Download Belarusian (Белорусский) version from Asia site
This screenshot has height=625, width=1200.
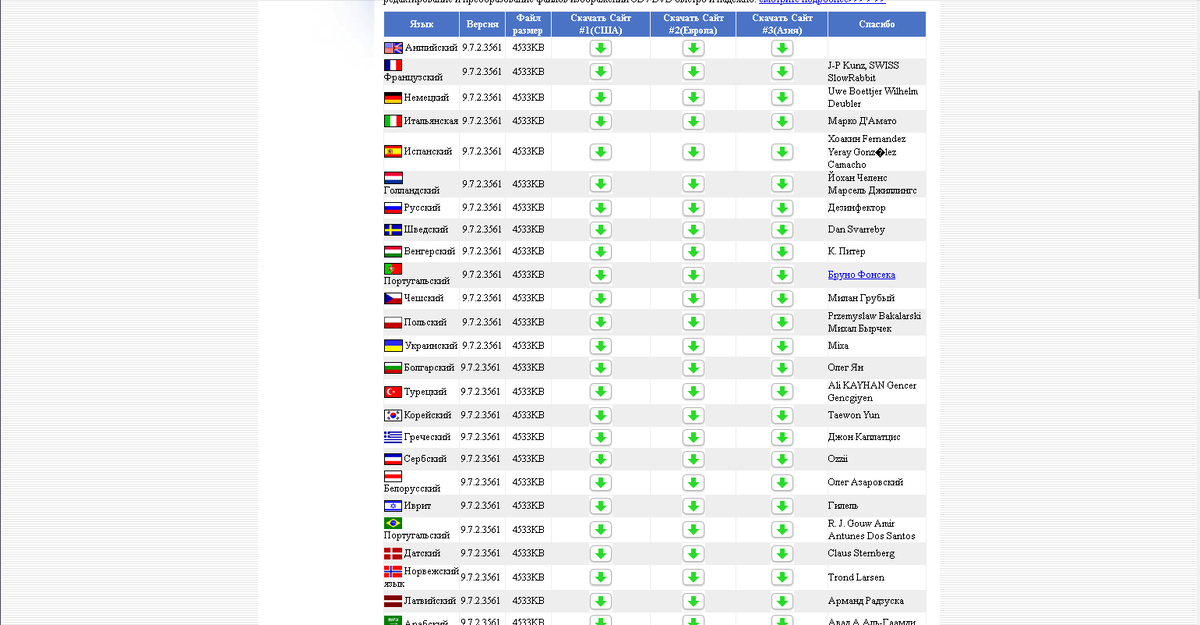tap(782, 483)
